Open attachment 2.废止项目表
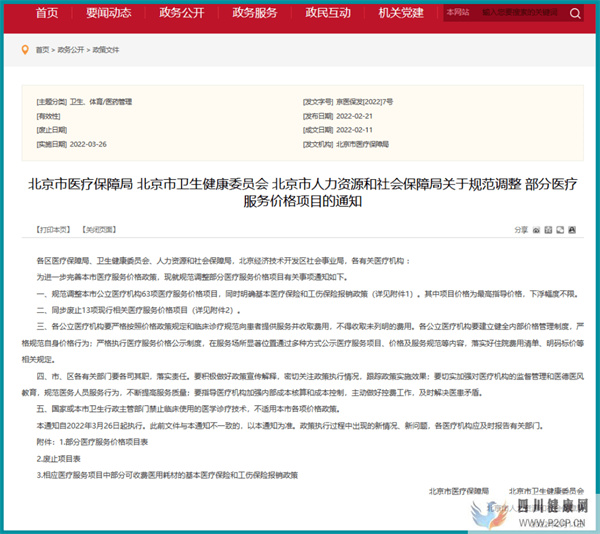 (x=59, y=459)
